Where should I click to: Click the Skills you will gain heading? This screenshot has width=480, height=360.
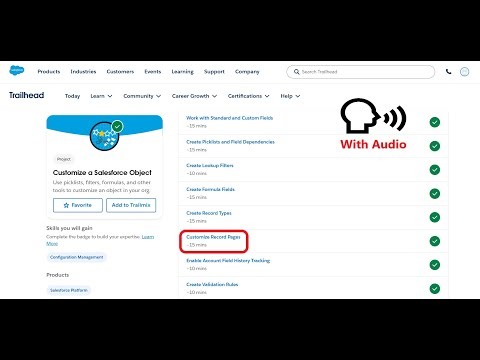click(69, 228)
